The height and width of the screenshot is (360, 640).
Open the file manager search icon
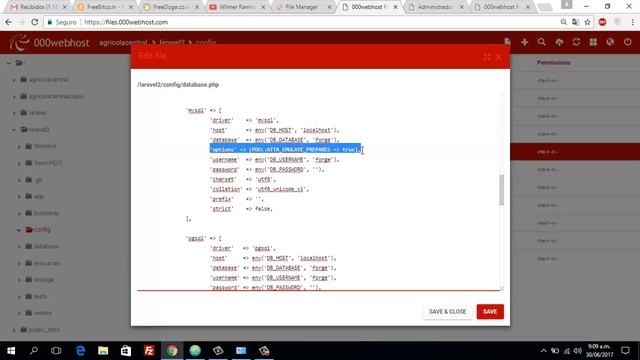[x=542, y=42]
